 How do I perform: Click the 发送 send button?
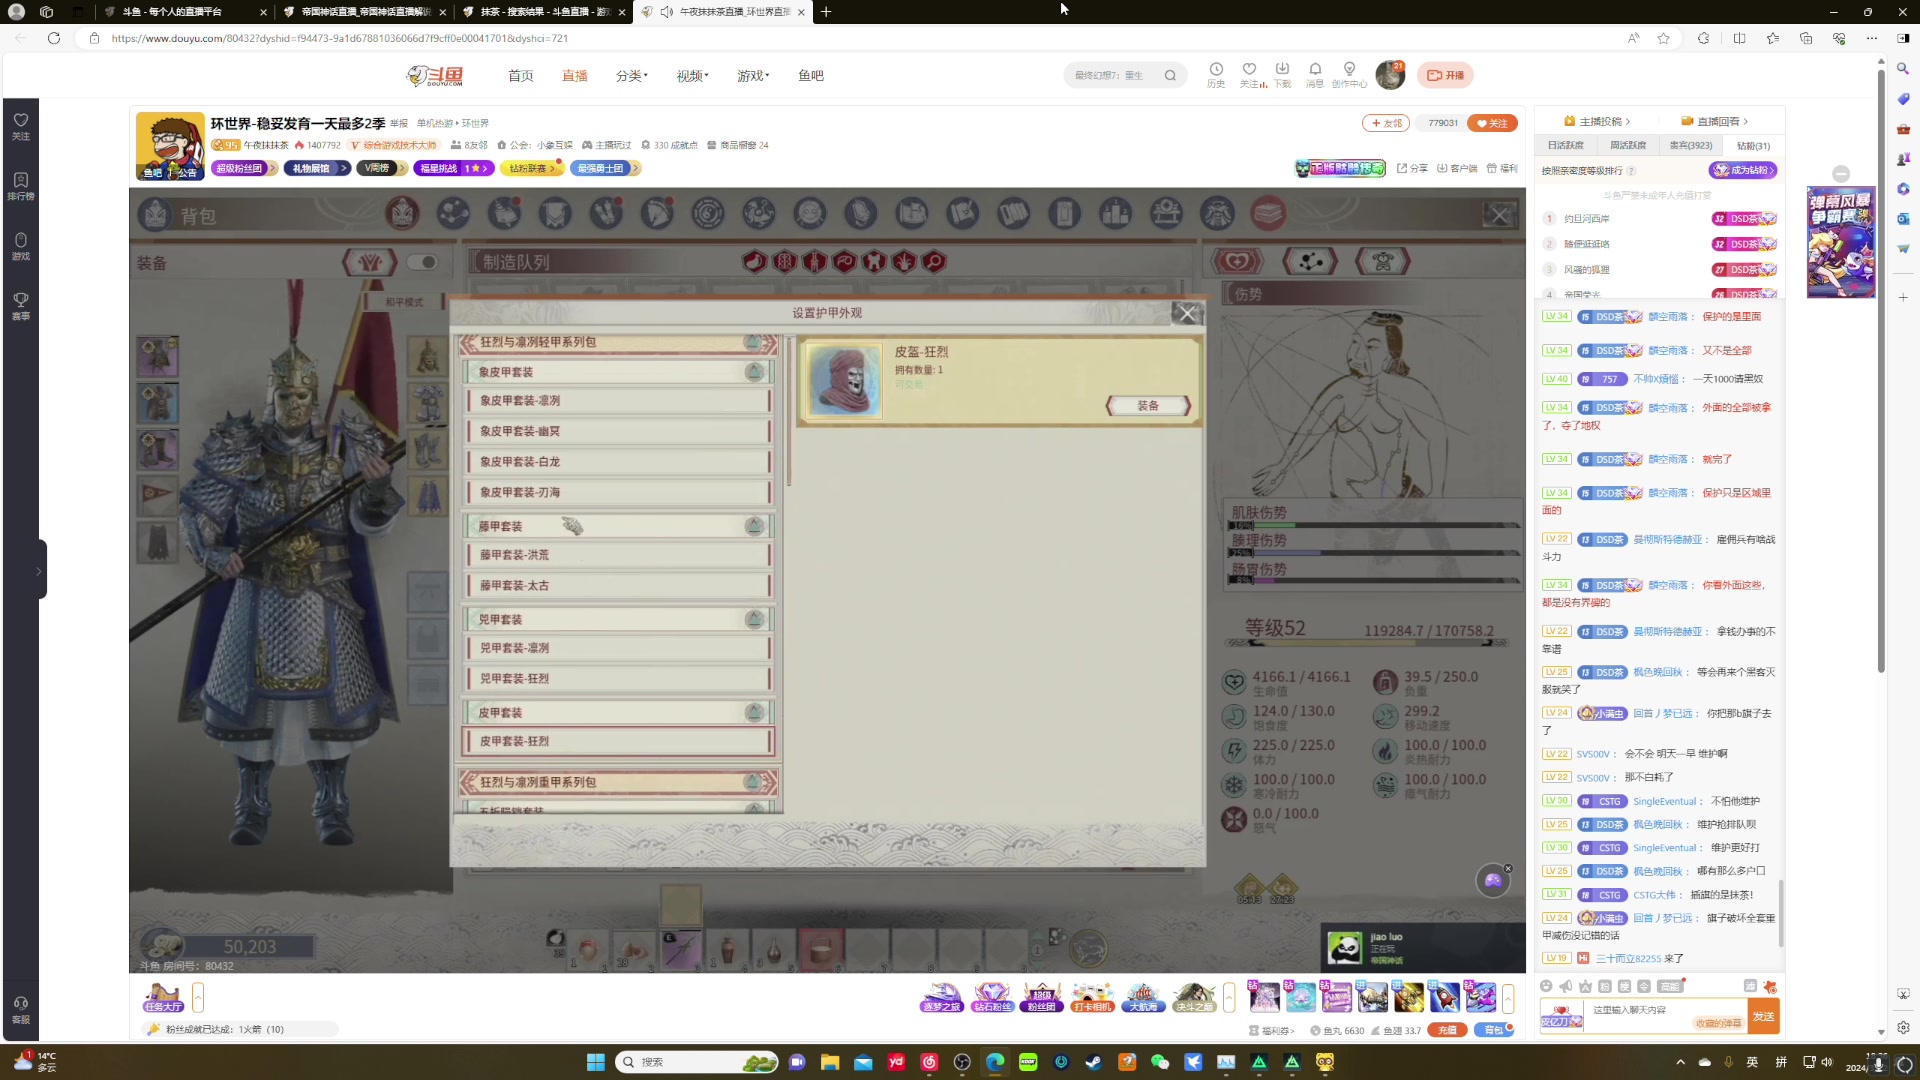(1763, 1017)
